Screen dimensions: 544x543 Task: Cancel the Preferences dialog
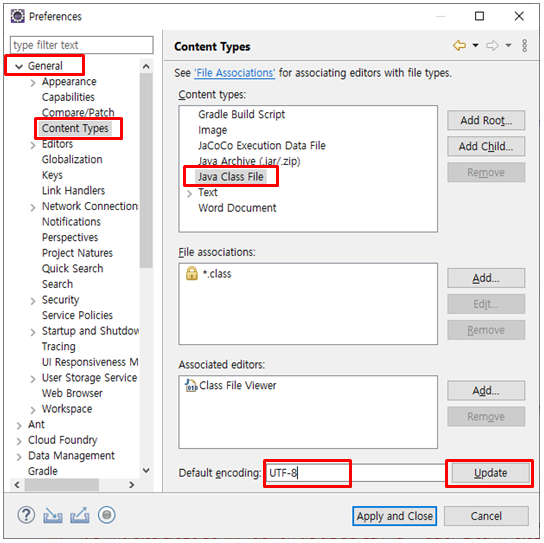pyautogui.click(x=486, y=516)
